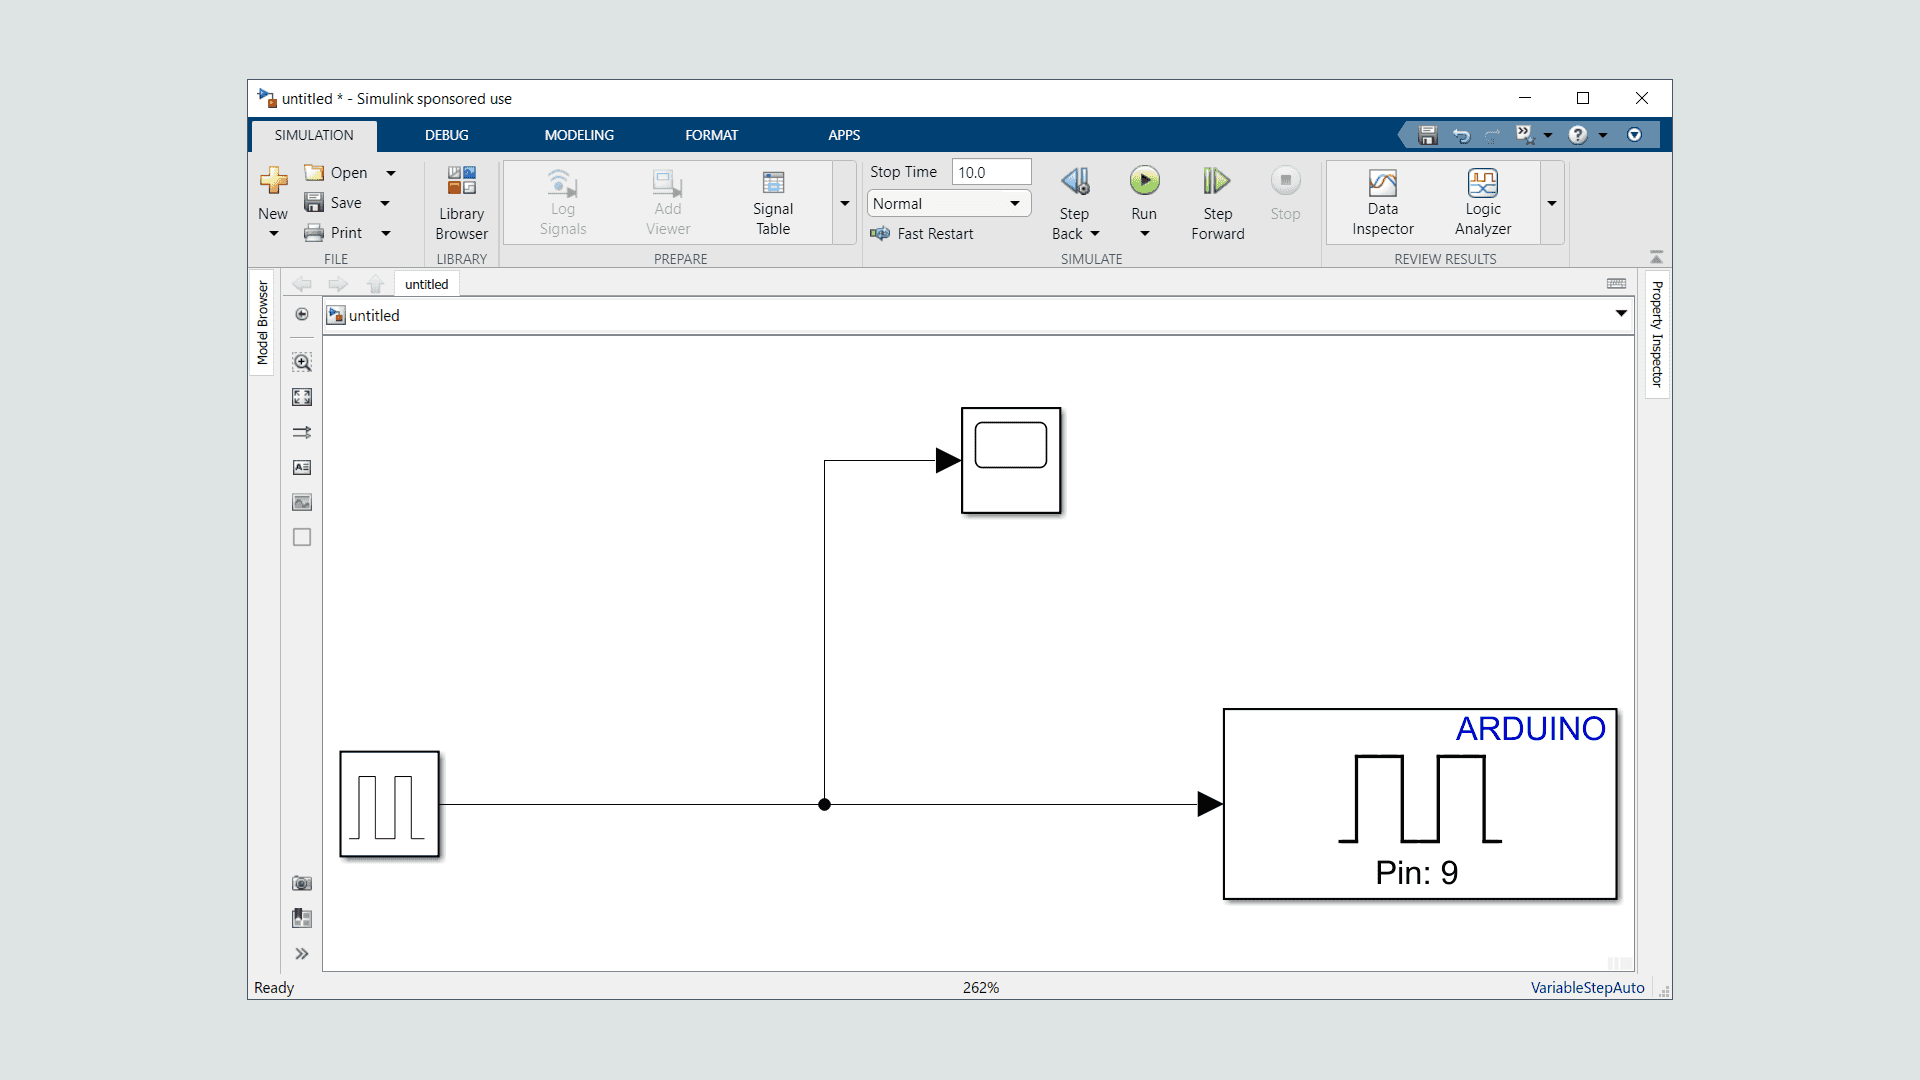Image resolution: width=1920 pixels, height=1080 pixels.
Task: Click the VariableStepAuto solver link
Action: pos(1587,987)
